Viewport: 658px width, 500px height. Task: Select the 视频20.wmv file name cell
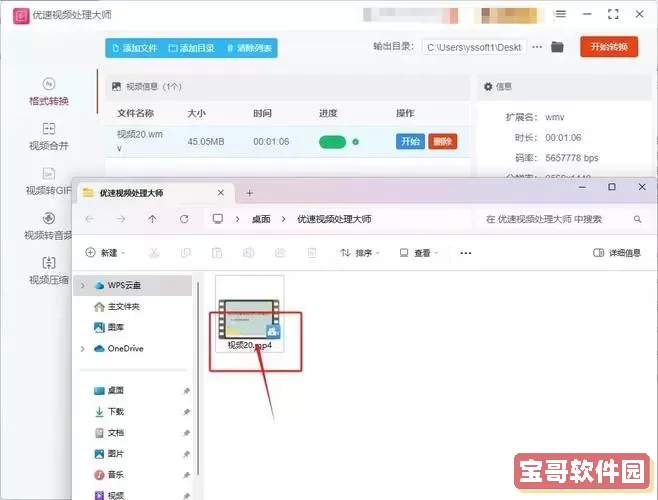140,141
